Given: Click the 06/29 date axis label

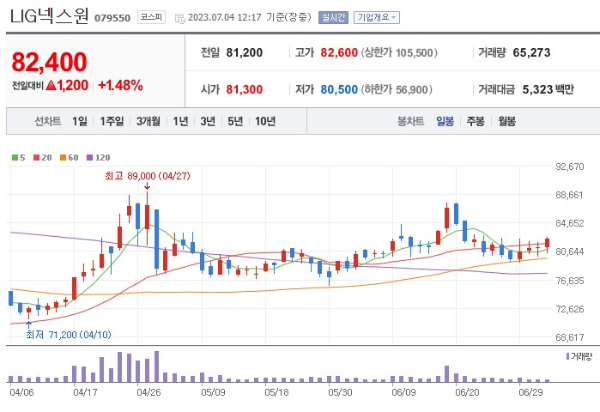Looking at the screenshot, I should pyautogui.click(x=530, y=392).
